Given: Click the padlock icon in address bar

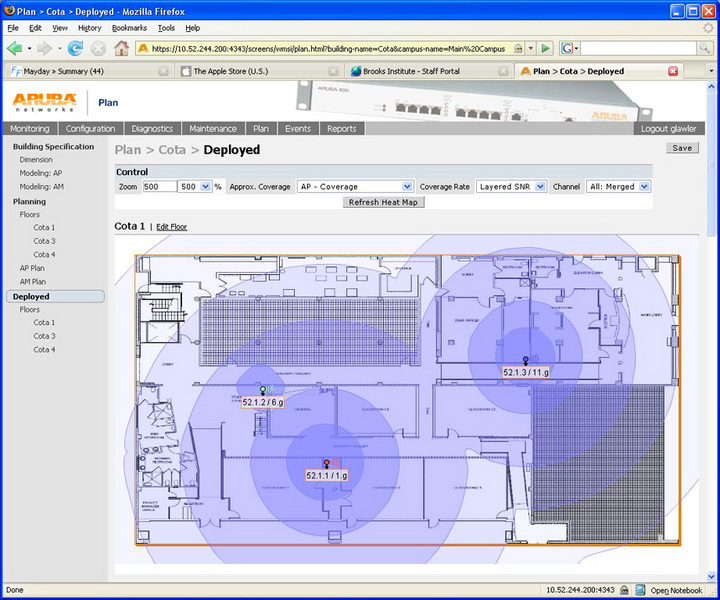Looking at the screenshot, I should click(x=518, y=48).
